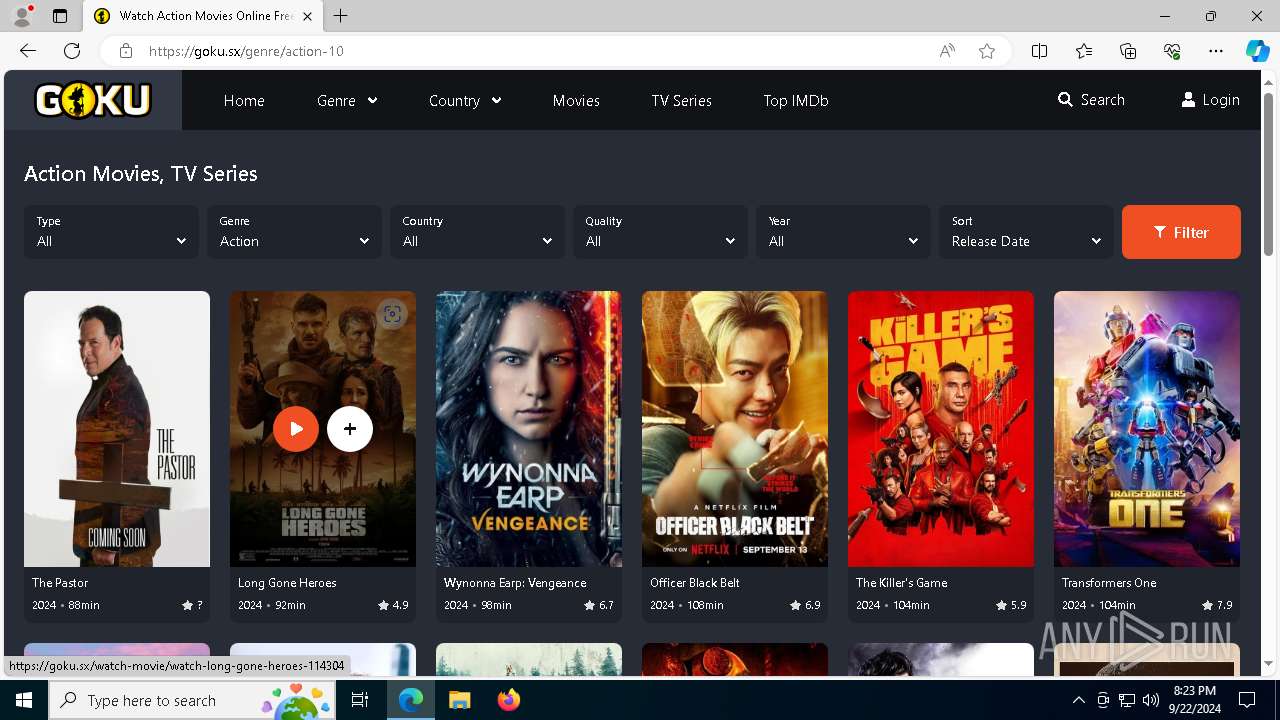Toggle Read aloud in address bar

(x=947, y=51)
